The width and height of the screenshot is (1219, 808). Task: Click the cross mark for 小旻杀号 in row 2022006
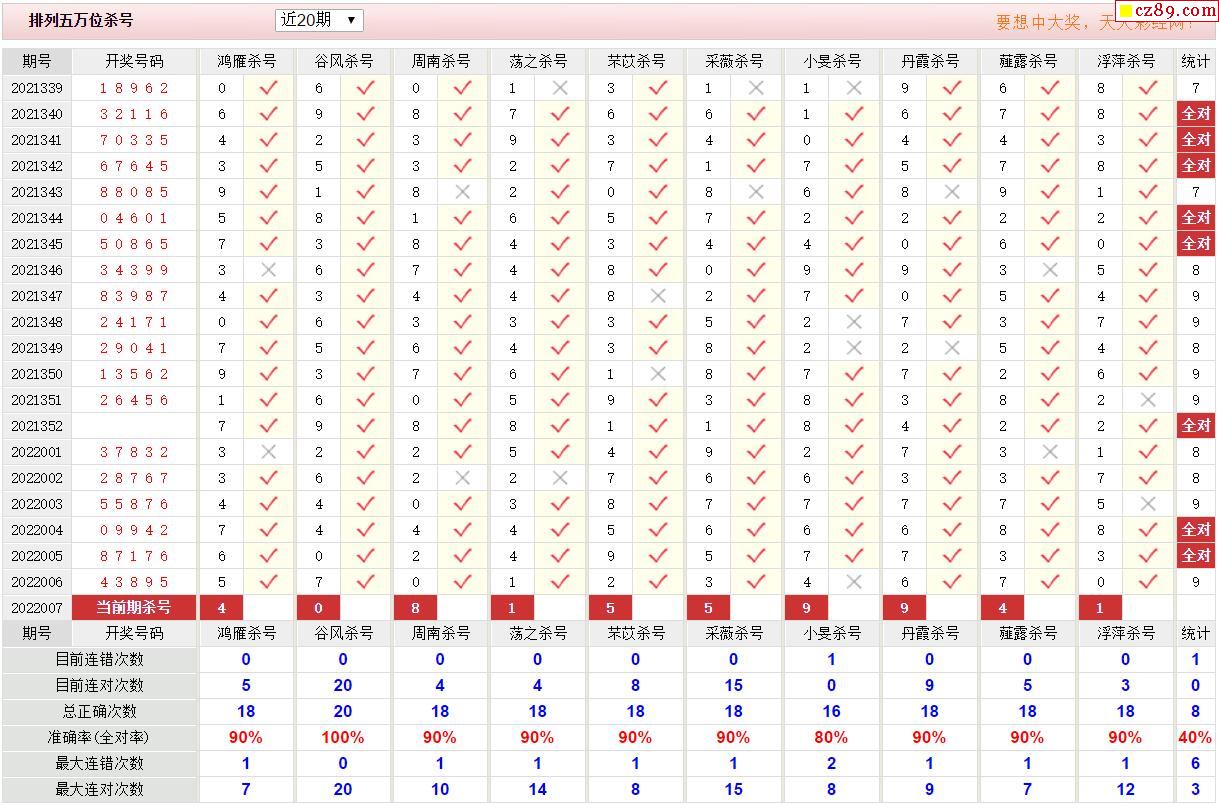(854, 582)
